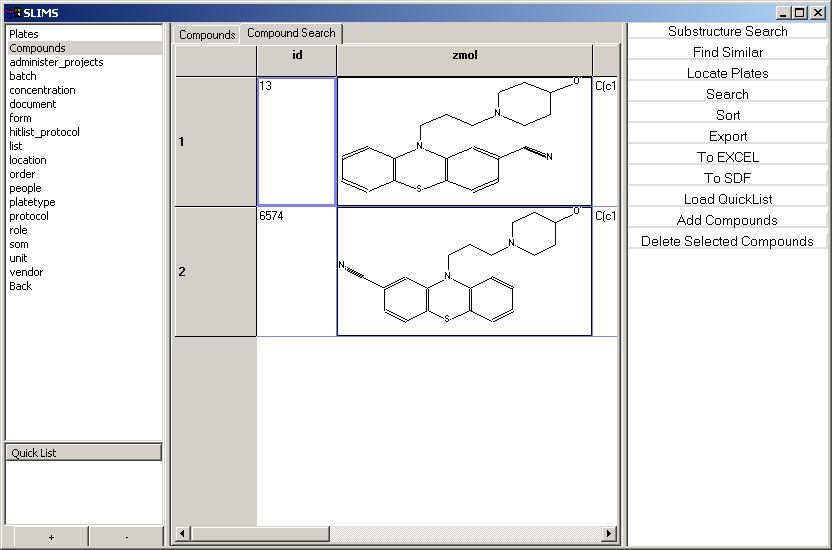Viewport: 832px width, 550px height.
Task: Click the horizontal scrollbar right arrow
Action: [x=609, y=534]
